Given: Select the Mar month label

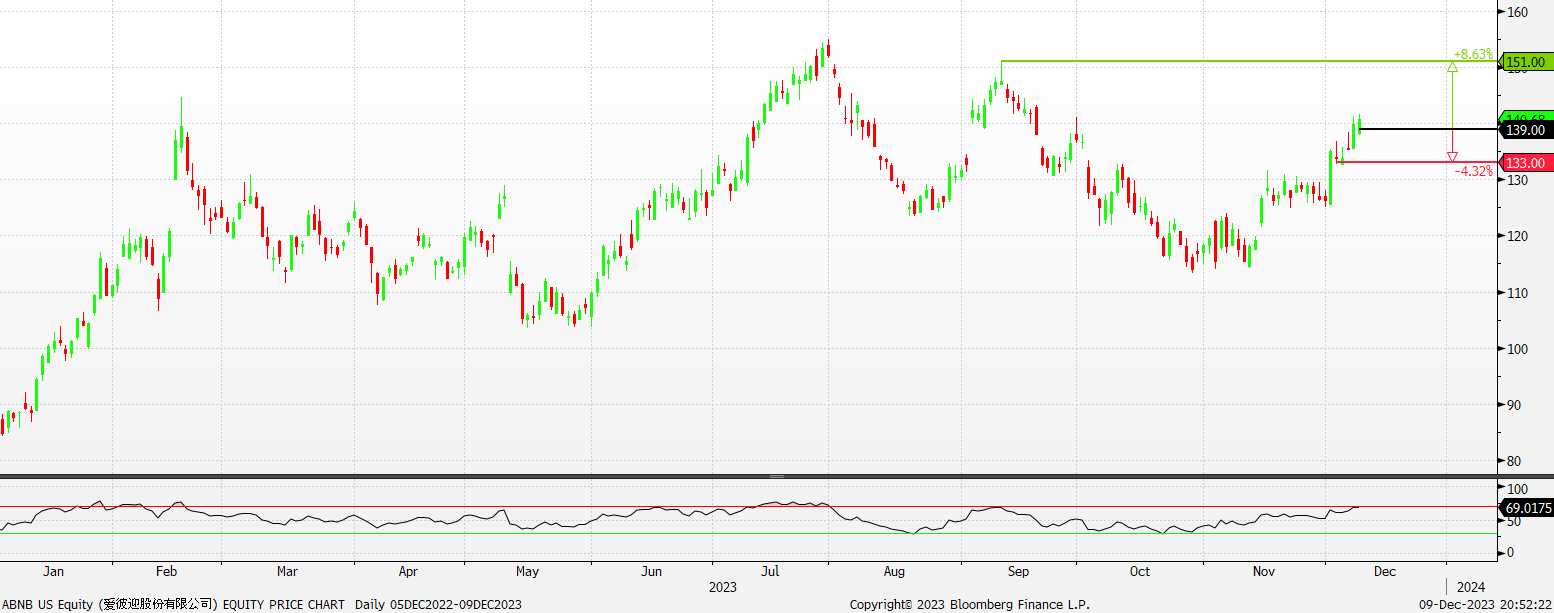Looking at the screenshot, I should (287, 572).
